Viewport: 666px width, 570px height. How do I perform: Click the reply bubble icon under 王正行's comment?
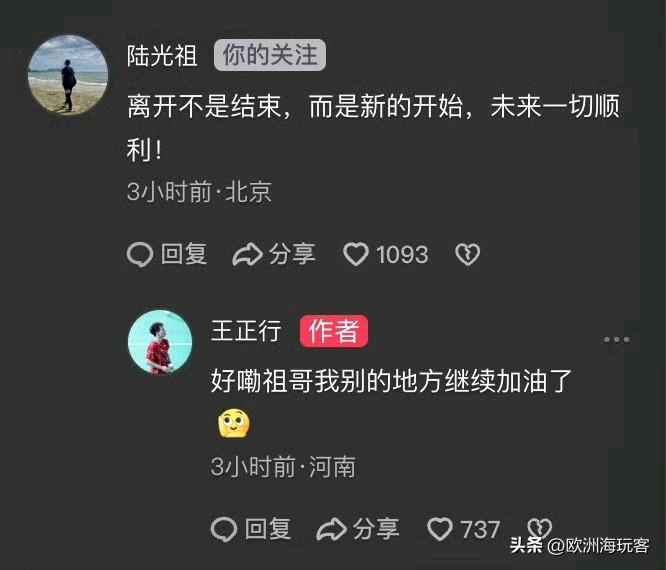click(x=224, y=529)
